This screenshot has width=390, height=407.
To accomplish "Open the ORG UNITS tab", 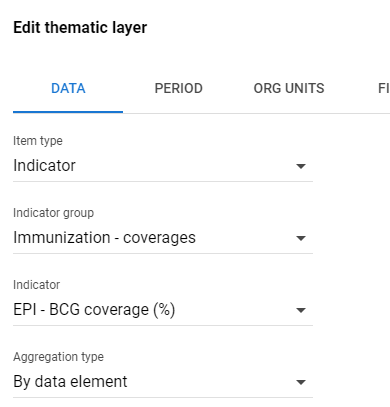I will pos(289,88).
